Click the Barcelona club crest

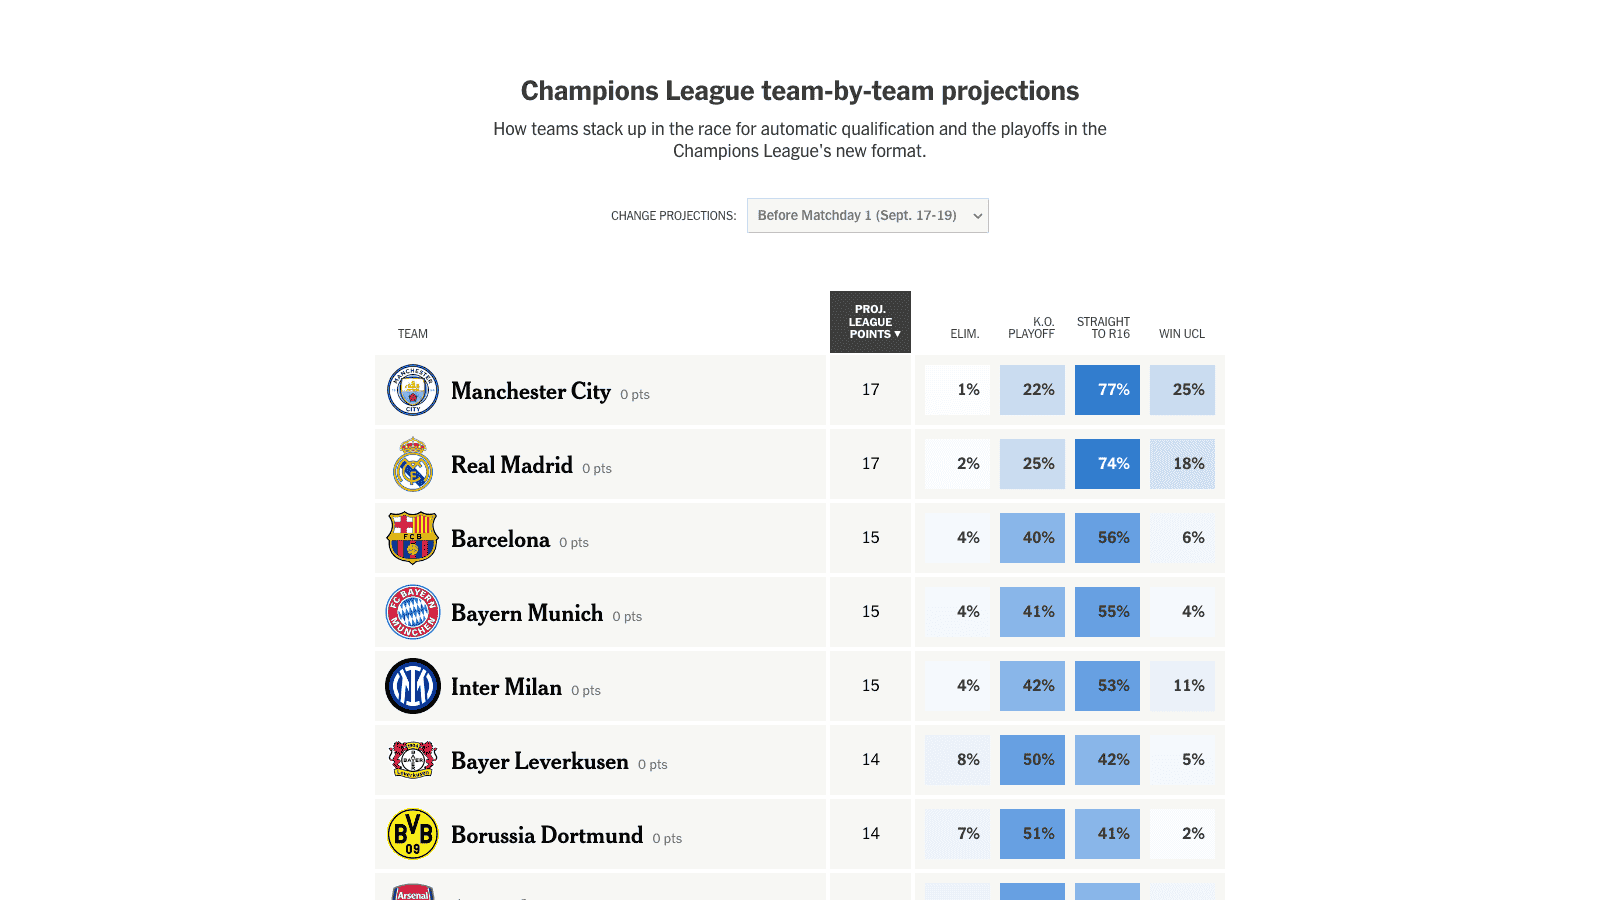point(413,538)
